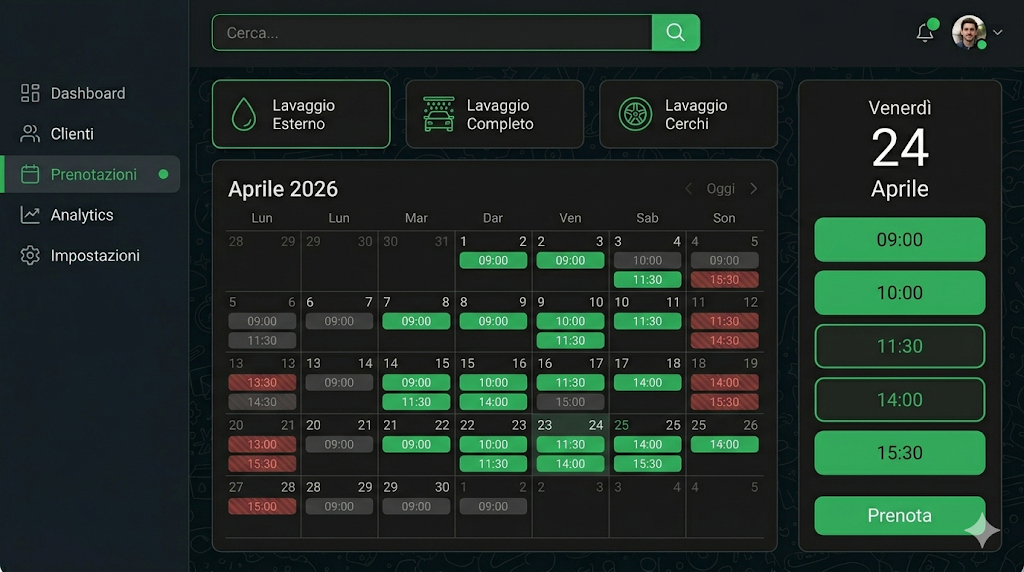
Task: Select the 10:00 slot in the side panel
Action: pos(899,293)
